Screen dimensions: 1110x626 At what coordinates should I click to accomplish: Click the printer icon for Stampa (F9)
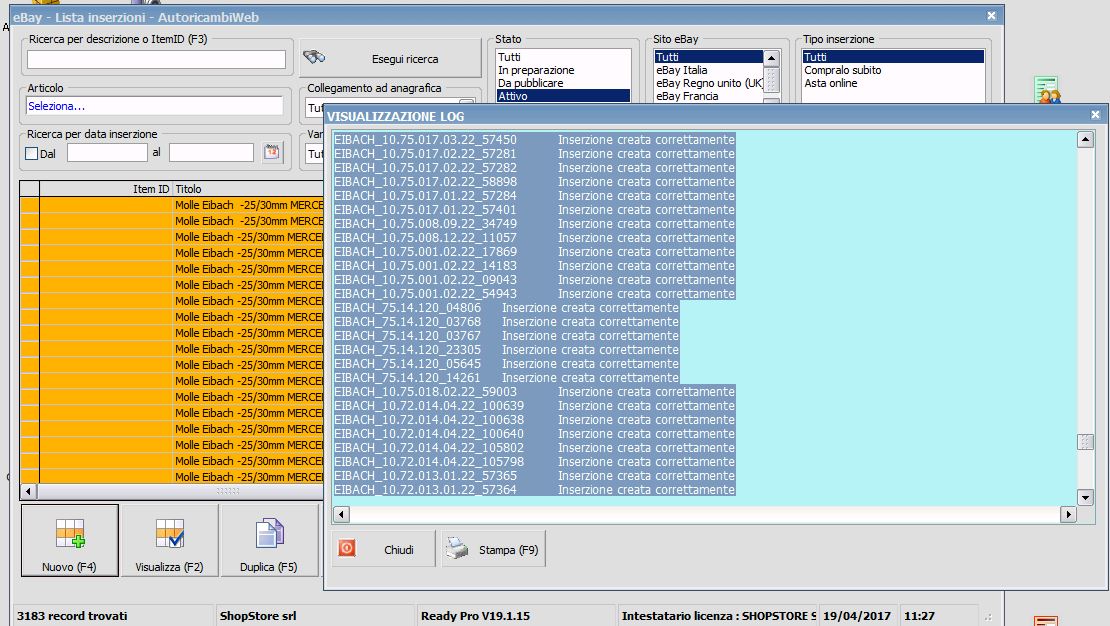point(457,548)
